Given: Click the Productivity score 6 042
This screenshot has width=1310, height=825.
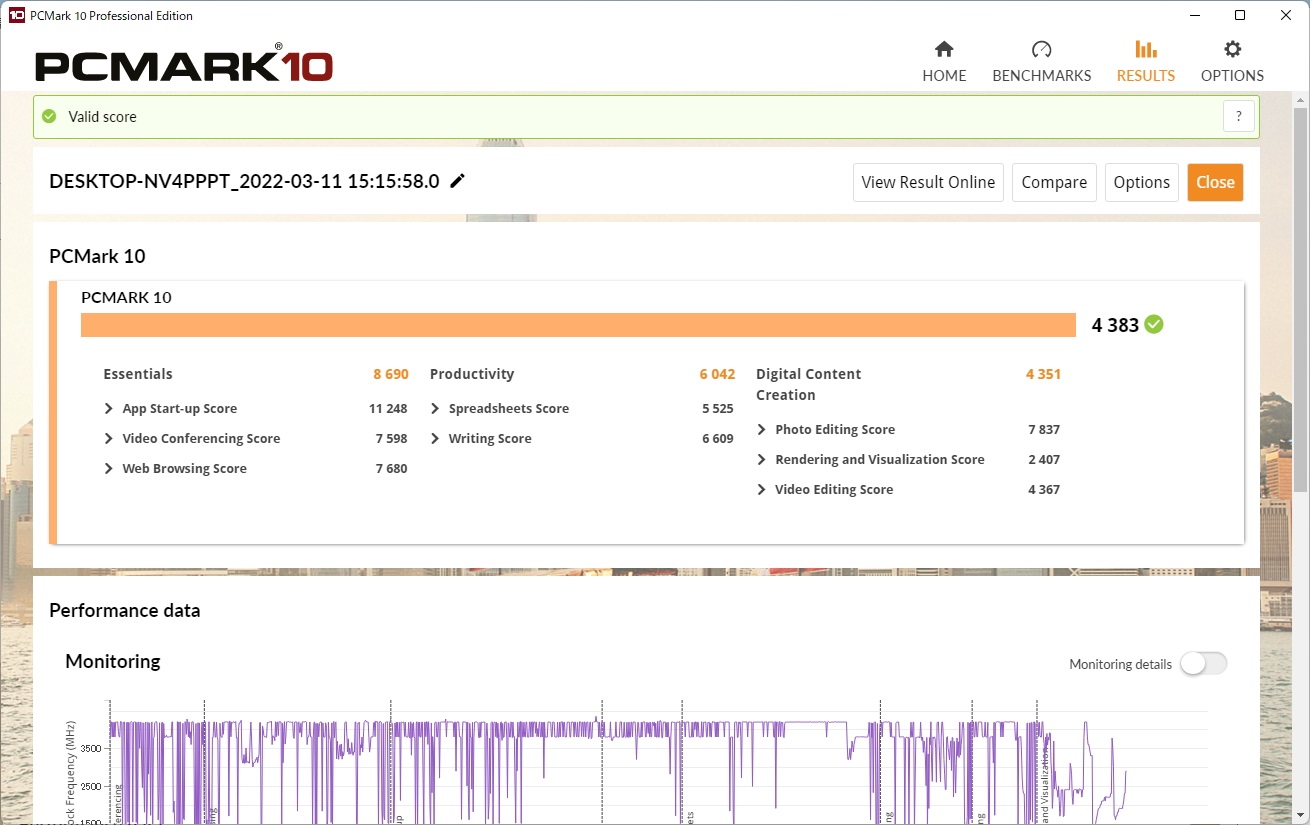Looking at the screenshot, I should pos(717,374).
